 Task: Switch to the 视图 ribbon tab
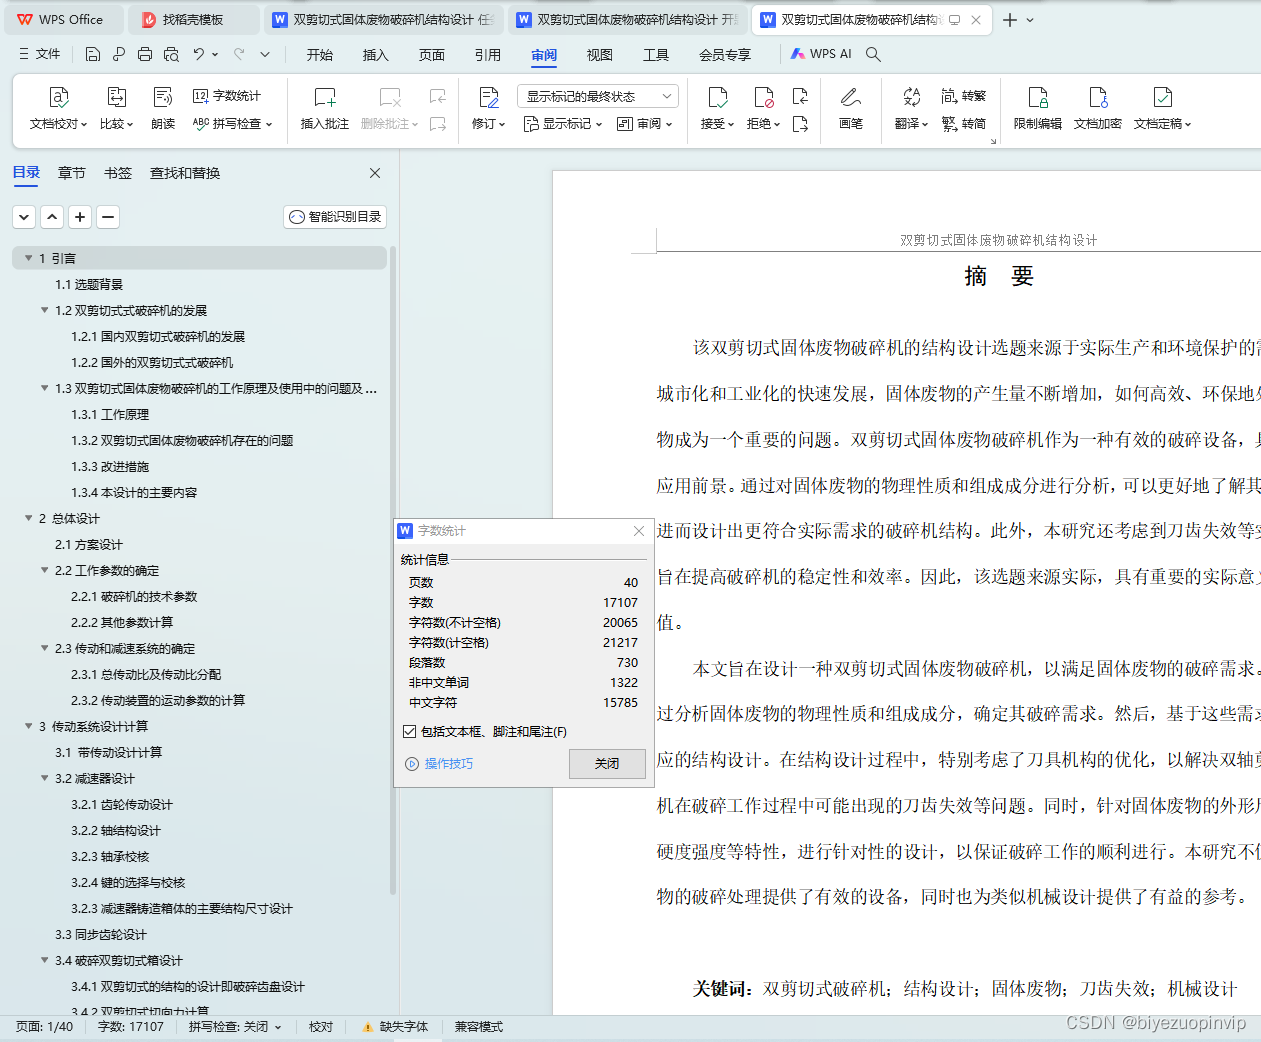tap(600, 55)
